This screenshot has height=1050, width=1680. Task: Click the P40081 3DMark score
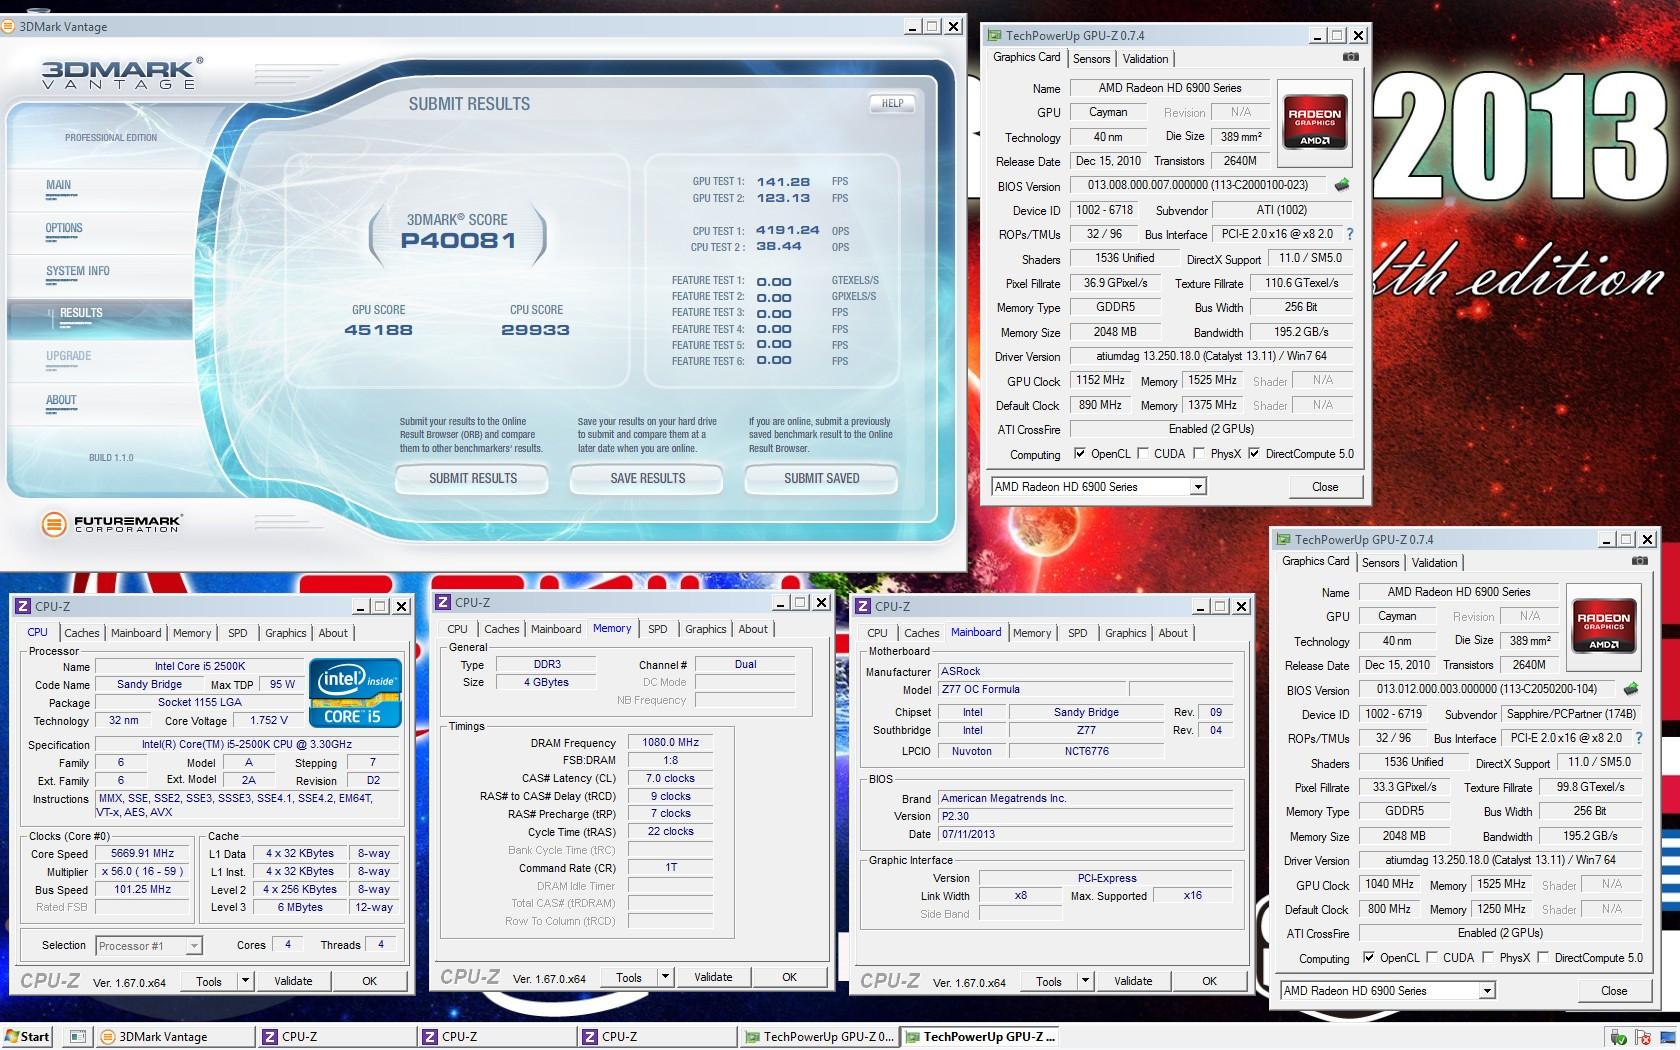pyautogui.click(x=458, y=240)
